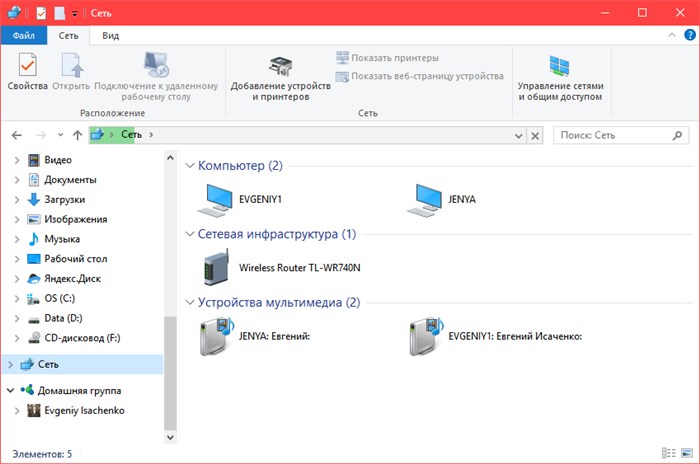The image size is (700, 464).
Task: Select Документы in the navigation pane
Action: [70, 180]
